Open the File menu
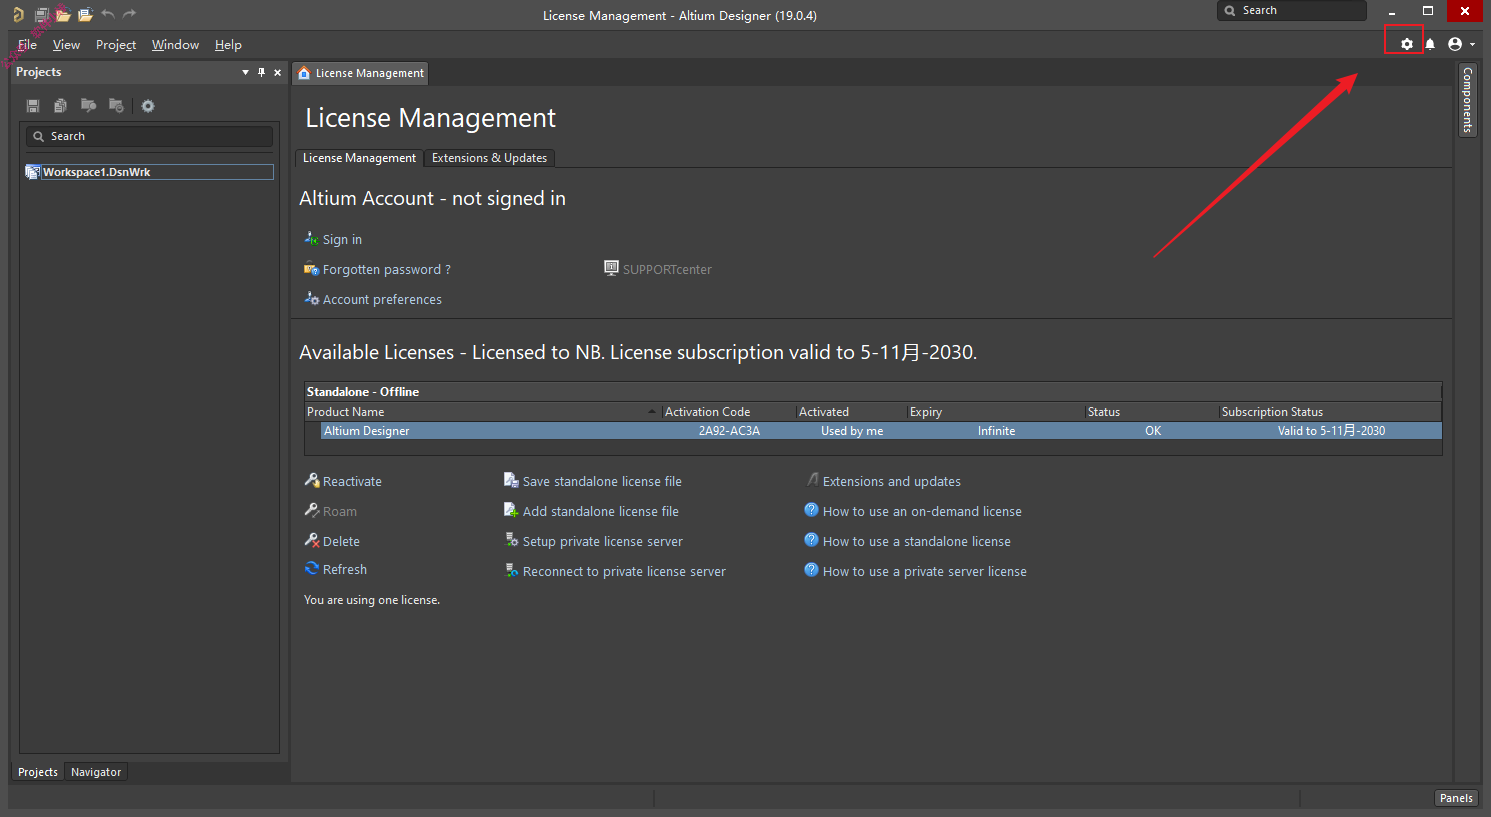1491x817 pixels. (27, 45)
